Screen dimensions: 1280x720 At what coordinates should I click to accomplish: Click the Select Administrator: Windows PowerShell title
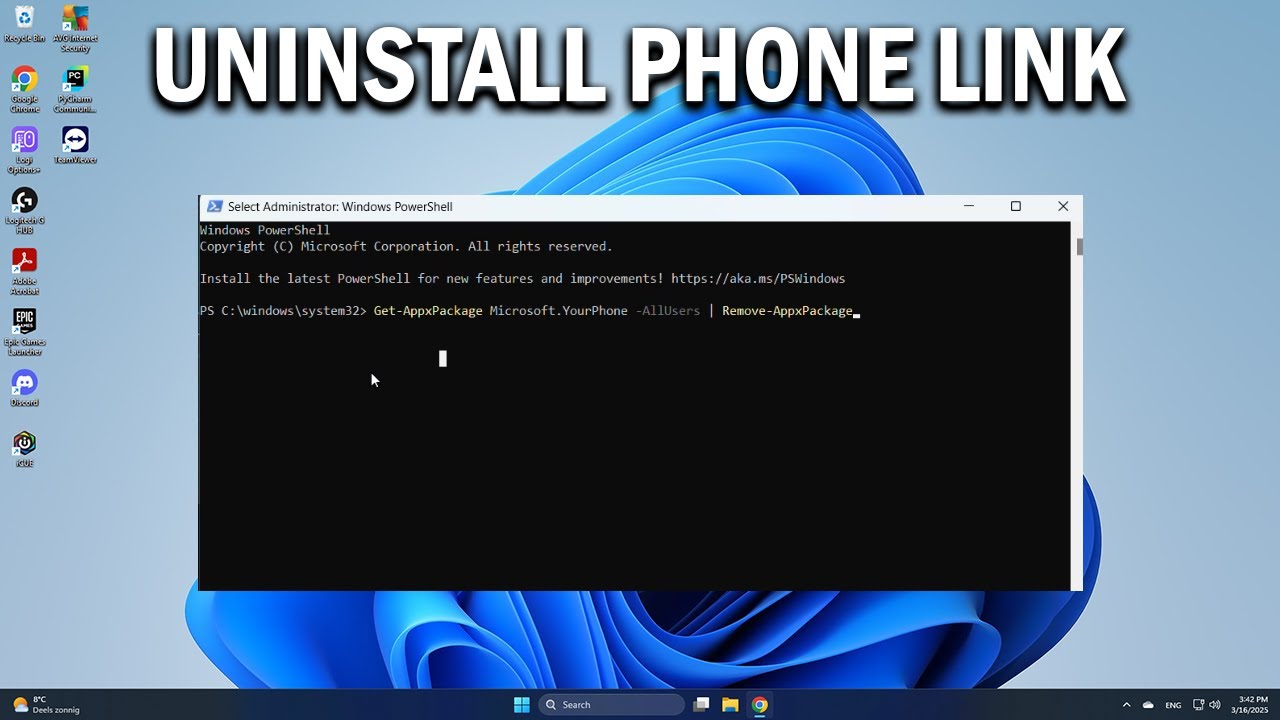point(340,206)
